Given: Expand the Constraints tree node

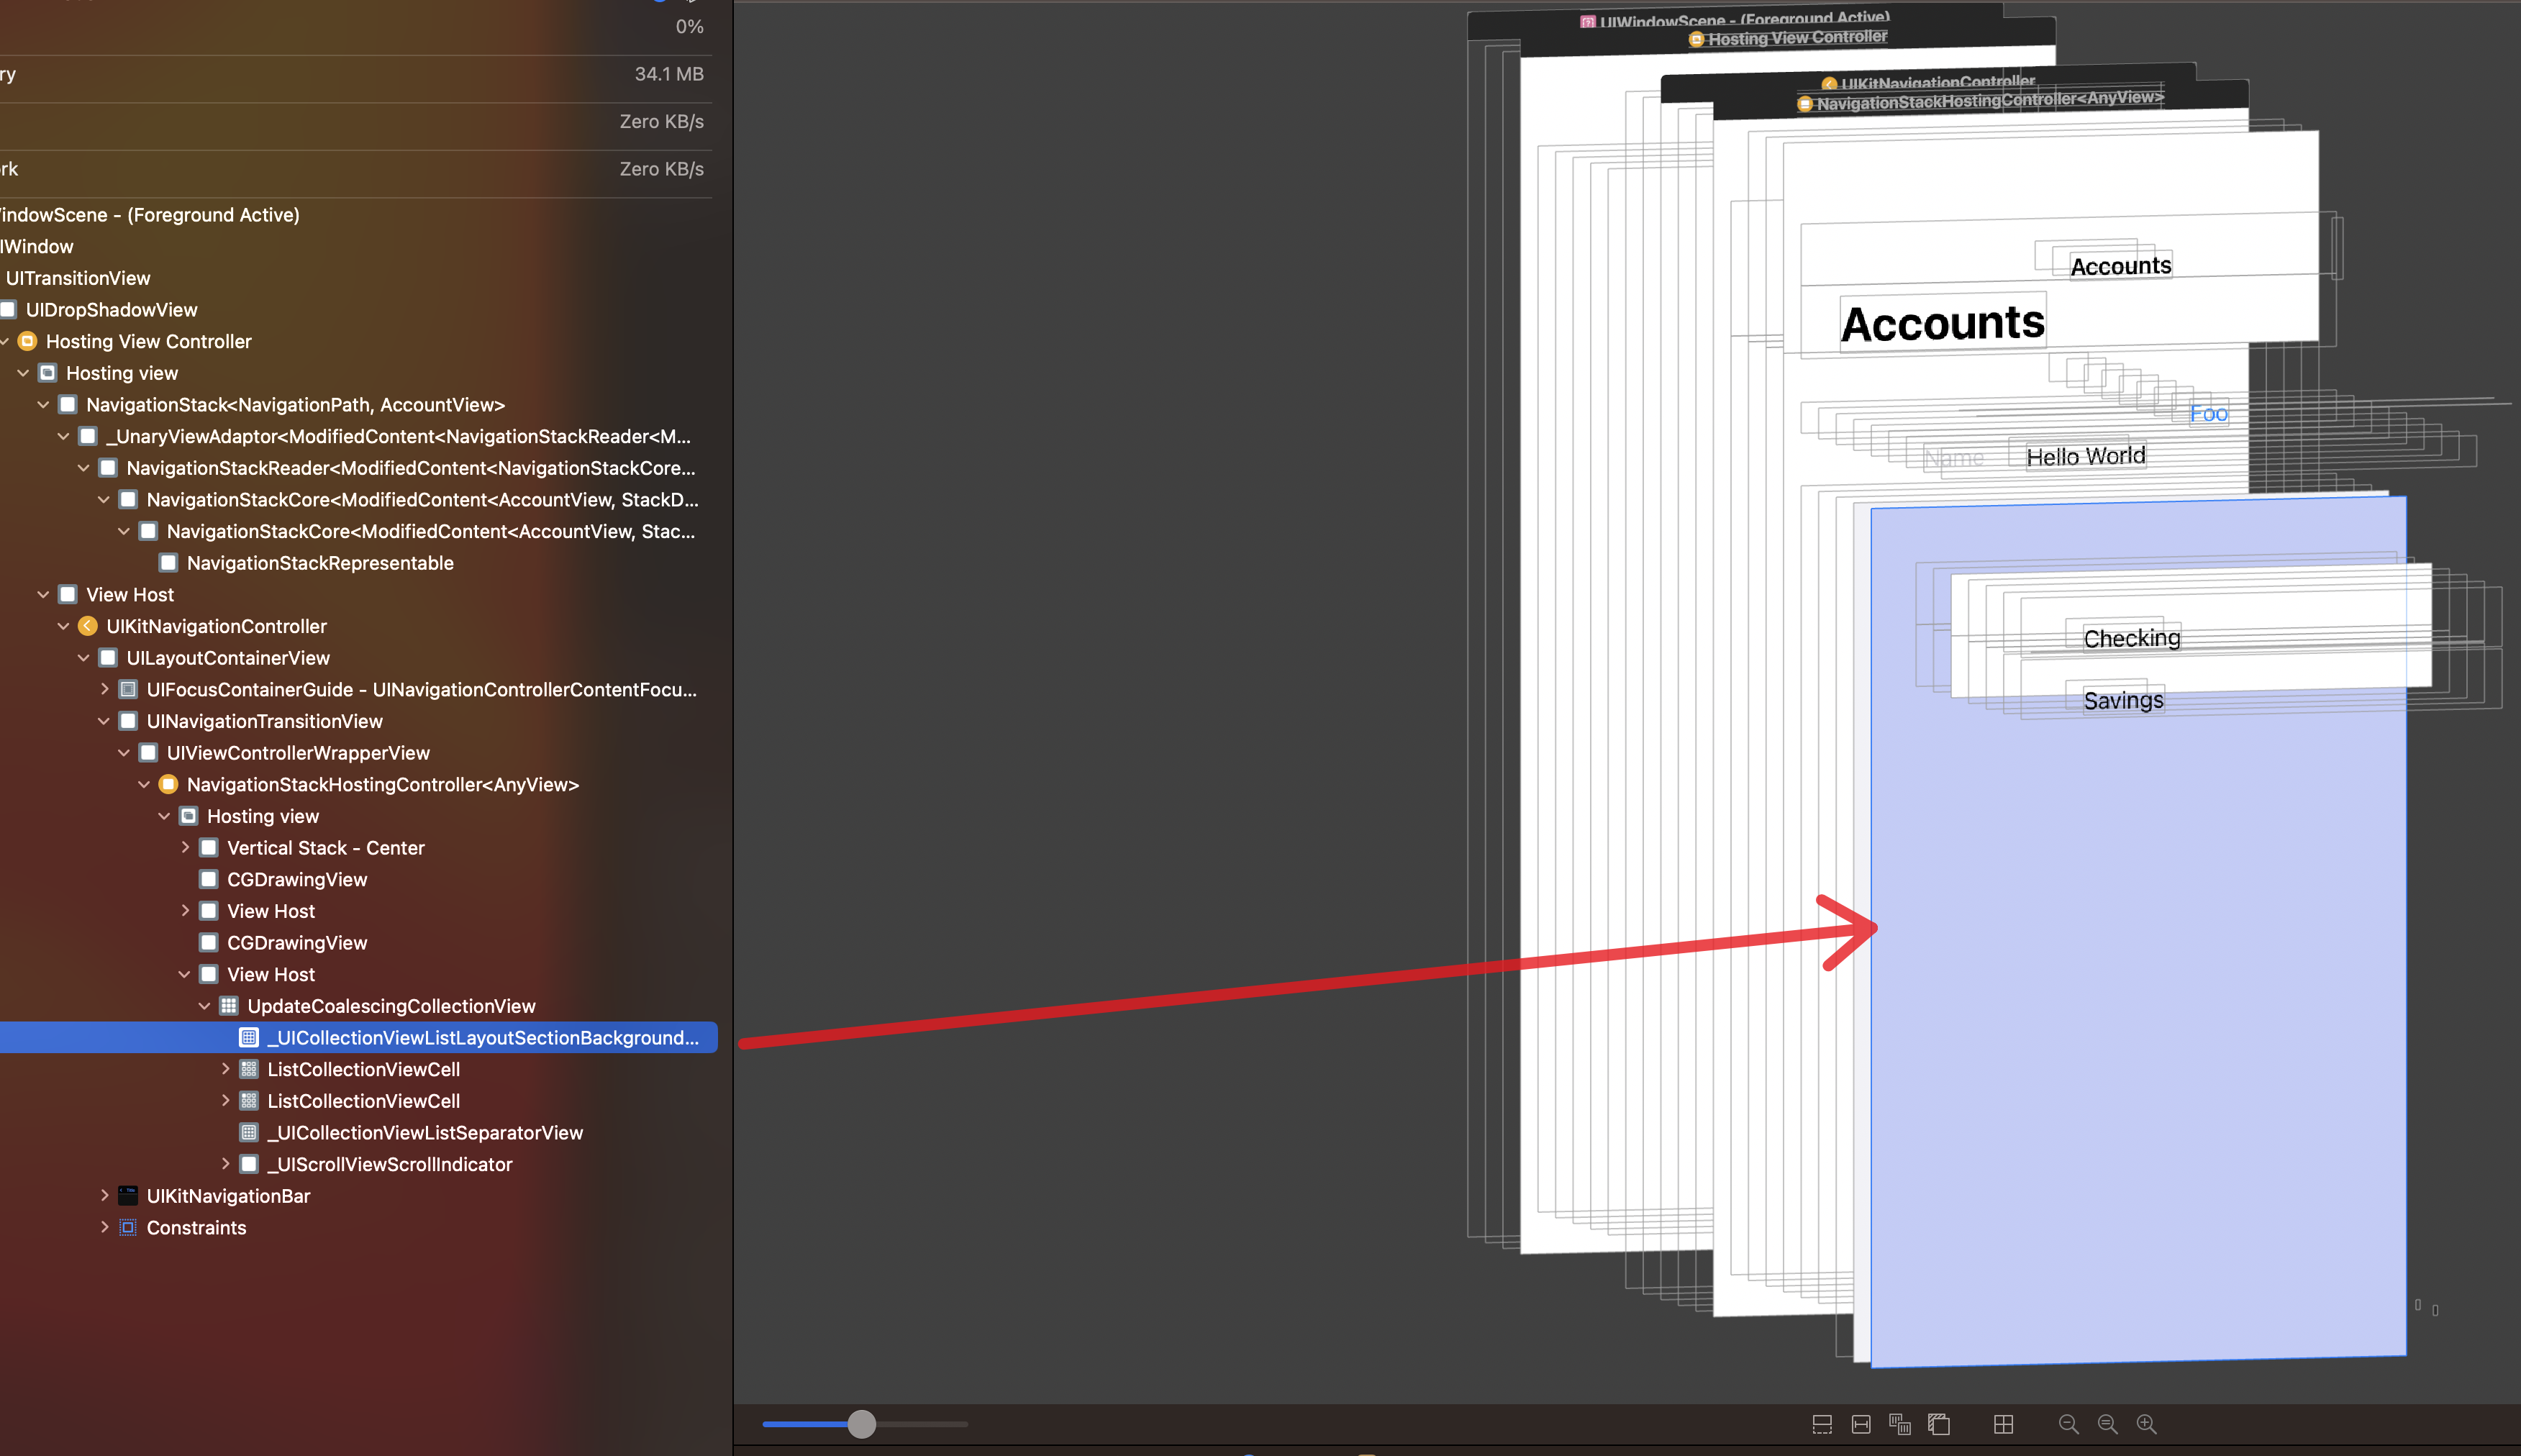Looking at the screenshot, I should pos(104,1227).
